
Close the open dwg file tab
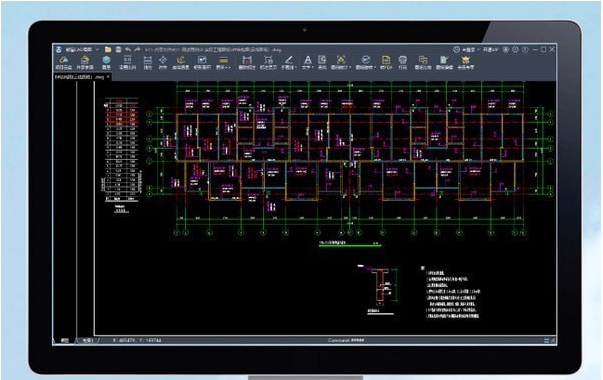point(108,77)
